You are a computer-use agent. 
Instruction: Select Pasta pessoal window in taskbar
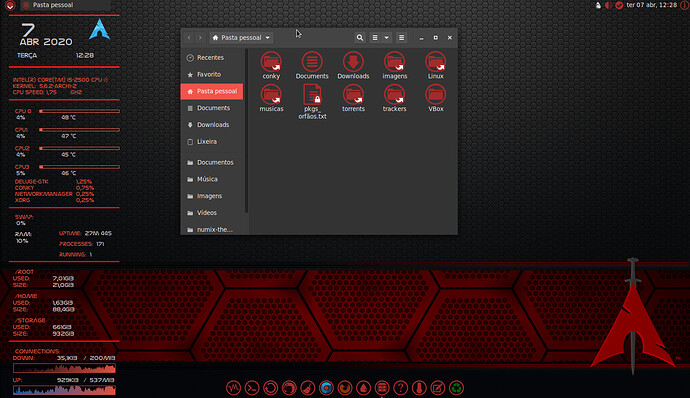click(x=65, y=5)
